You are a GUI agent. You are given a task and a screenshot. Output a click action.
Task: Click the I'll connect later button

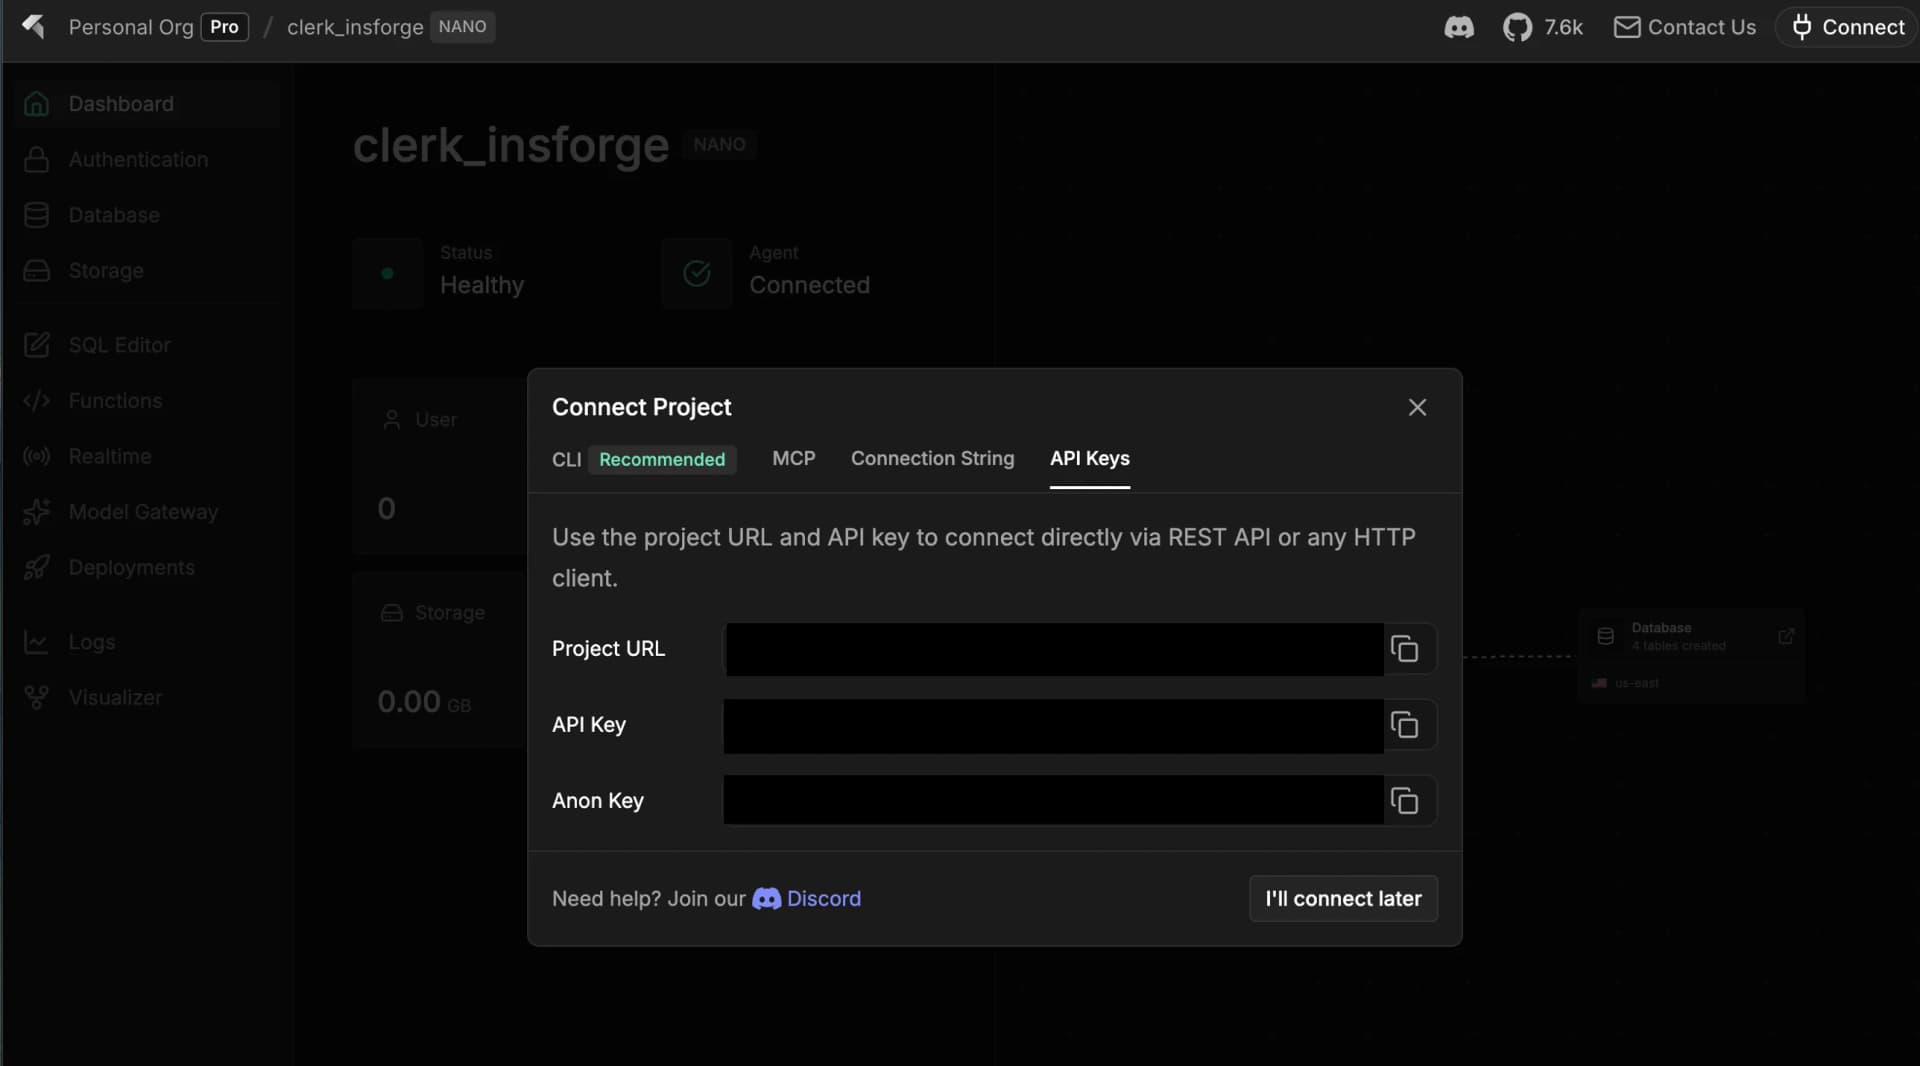point(1343,898)
